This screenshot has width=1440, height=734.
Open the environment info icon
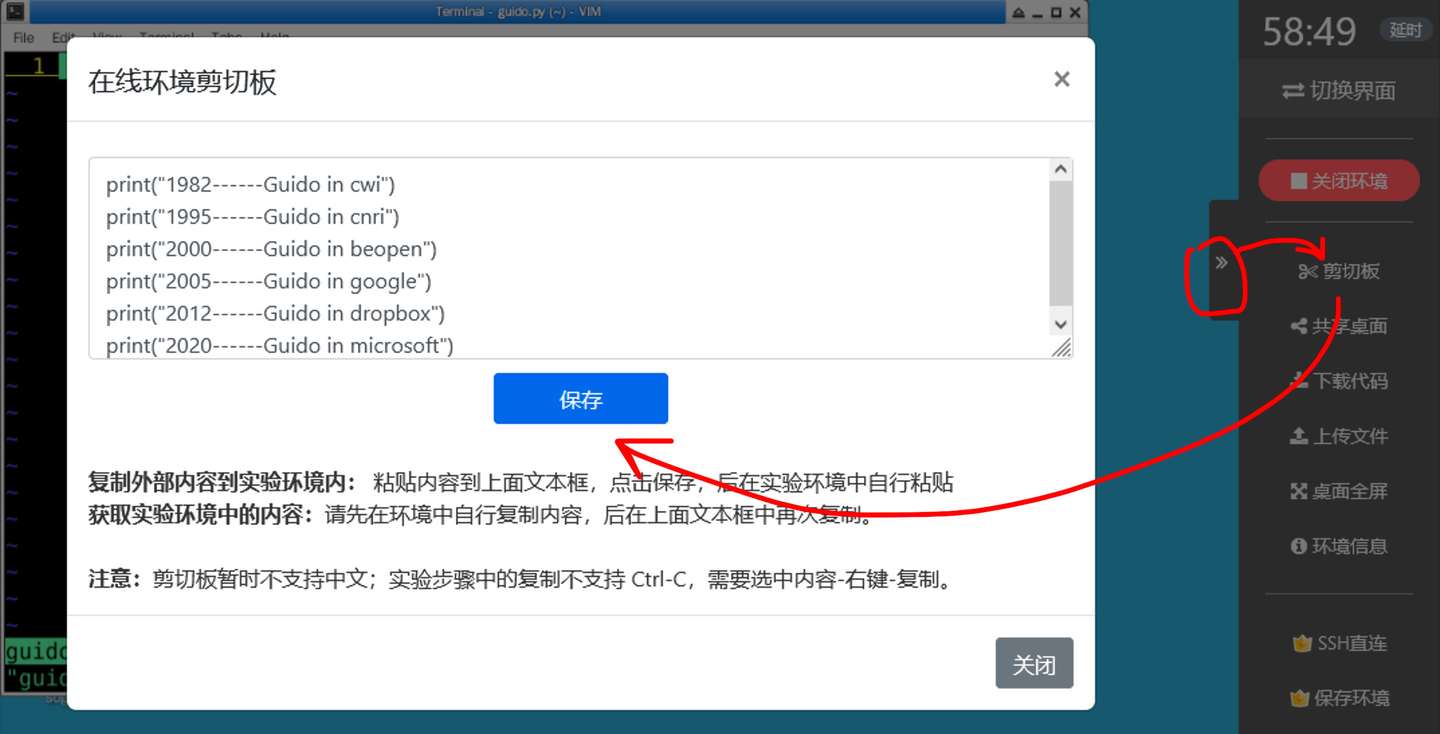click(1299, 546)
